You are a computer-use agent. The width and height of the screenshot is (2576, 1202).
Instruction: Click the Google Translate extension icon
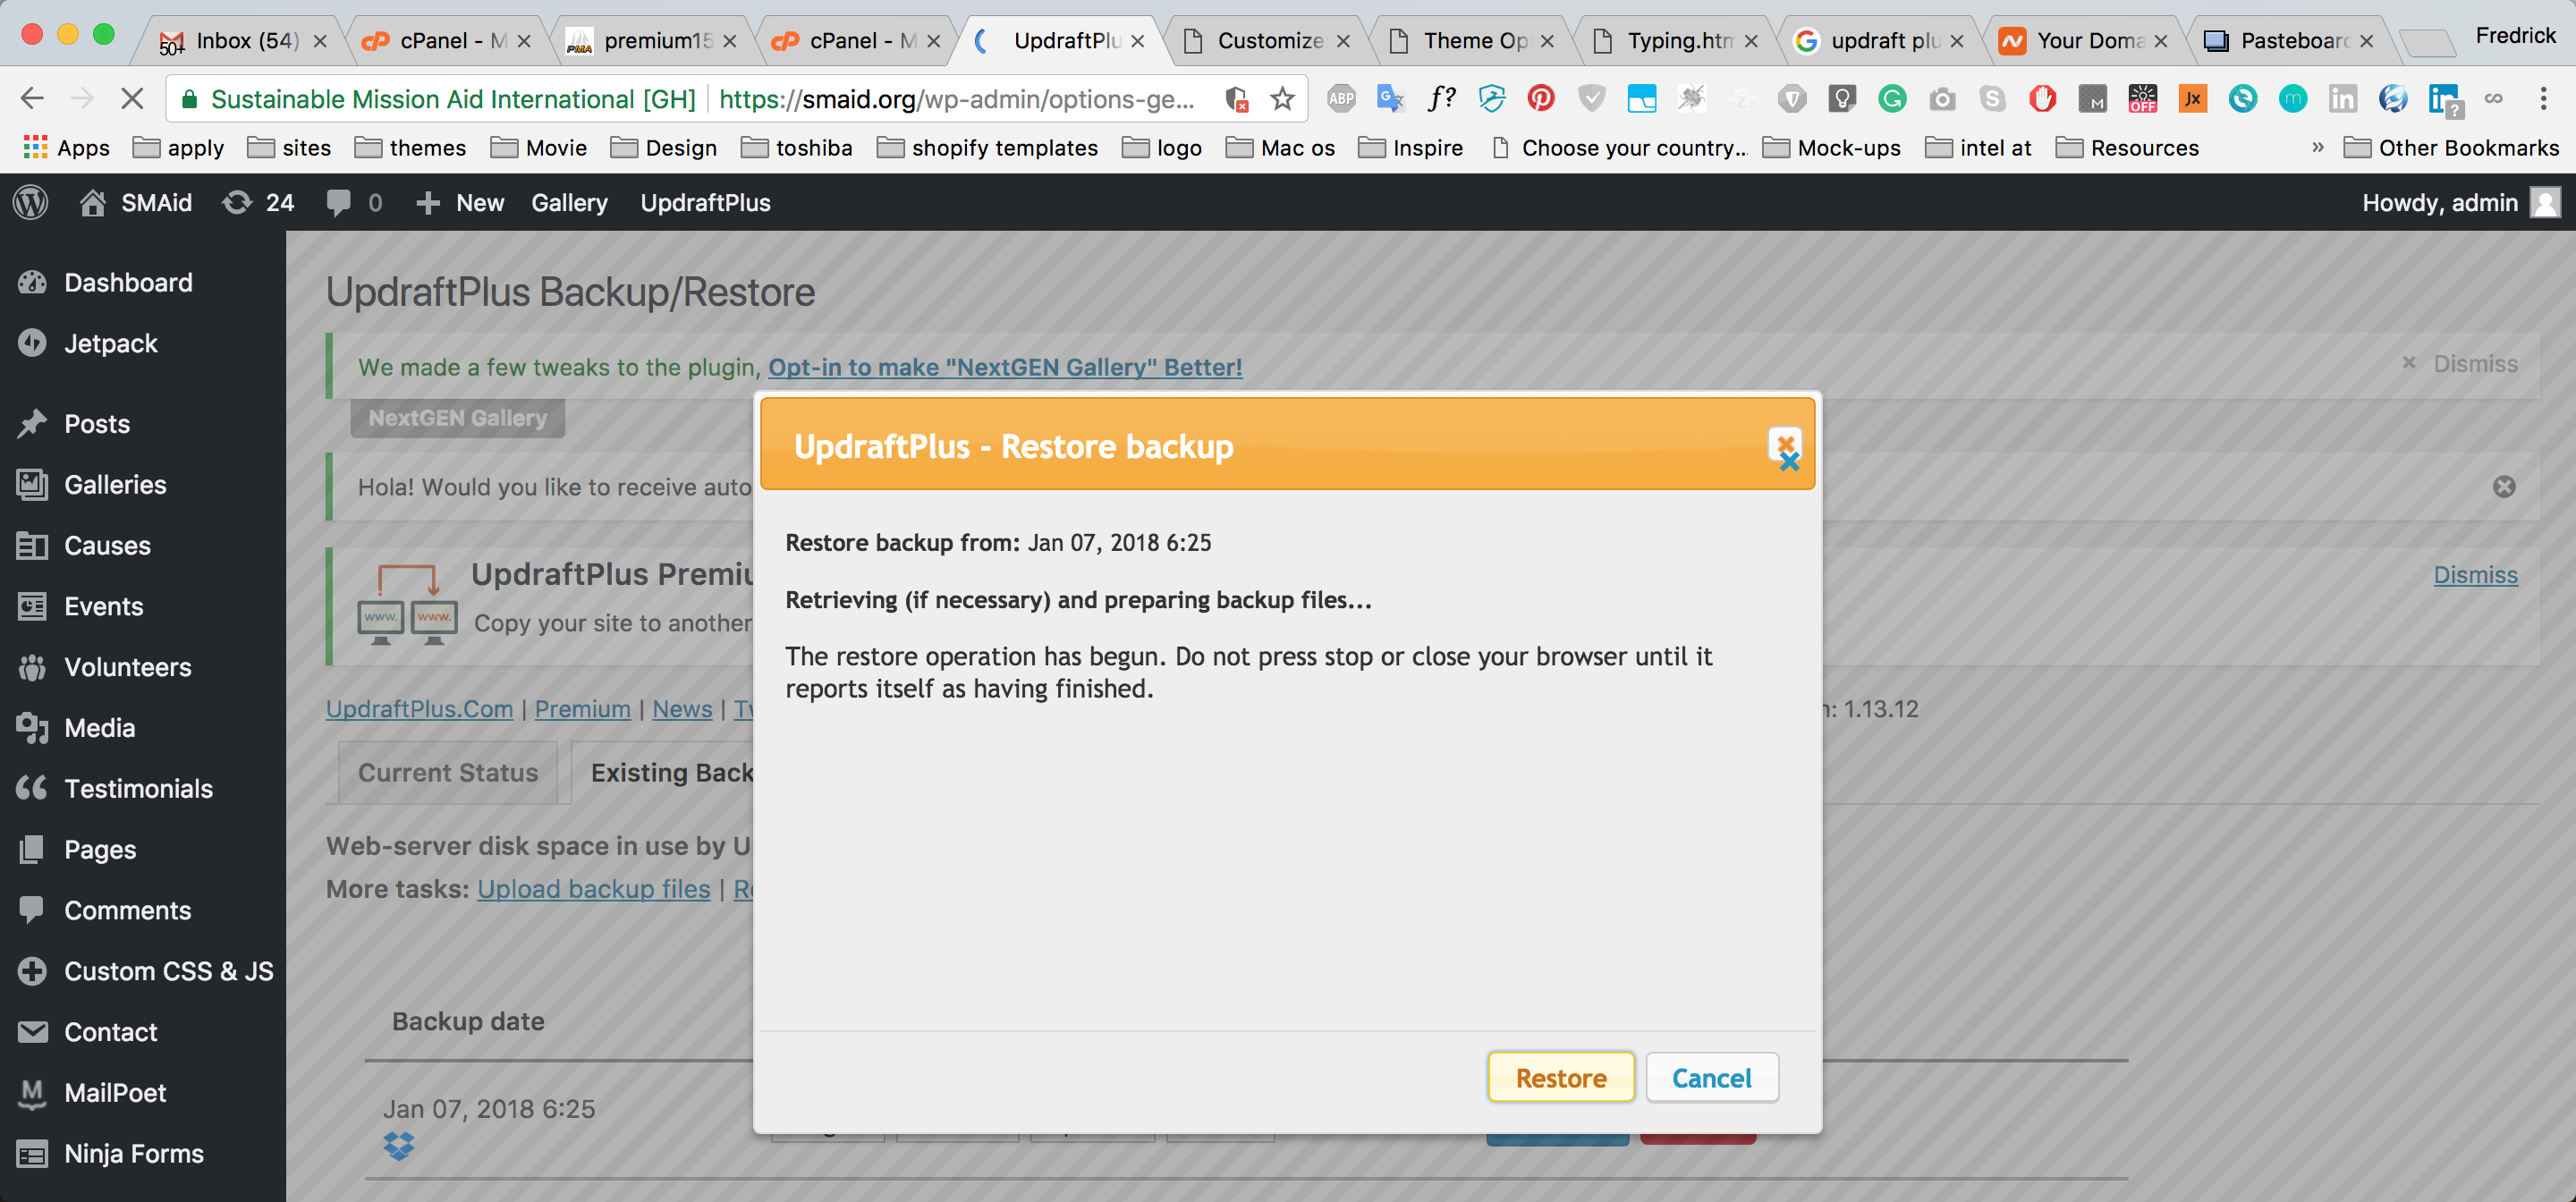(1391, 98)
